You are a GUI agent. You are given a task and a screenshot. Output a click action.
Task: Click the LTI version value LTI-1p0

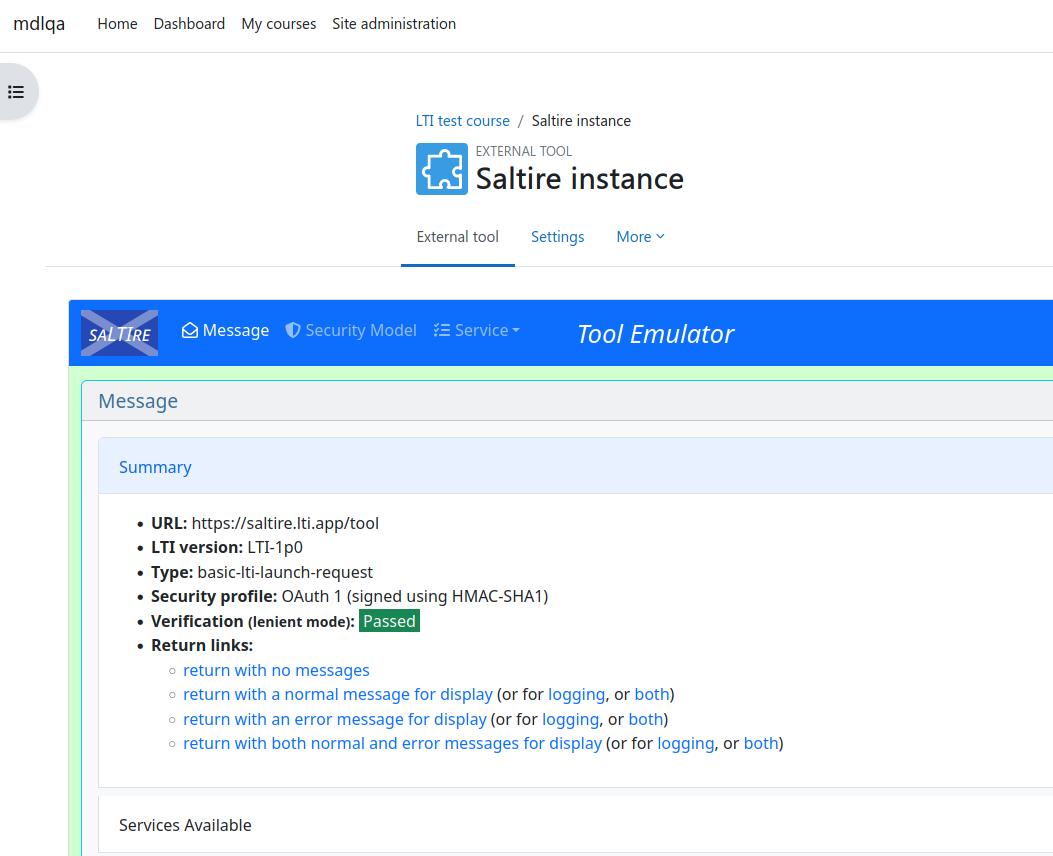(x=275, y=547)
